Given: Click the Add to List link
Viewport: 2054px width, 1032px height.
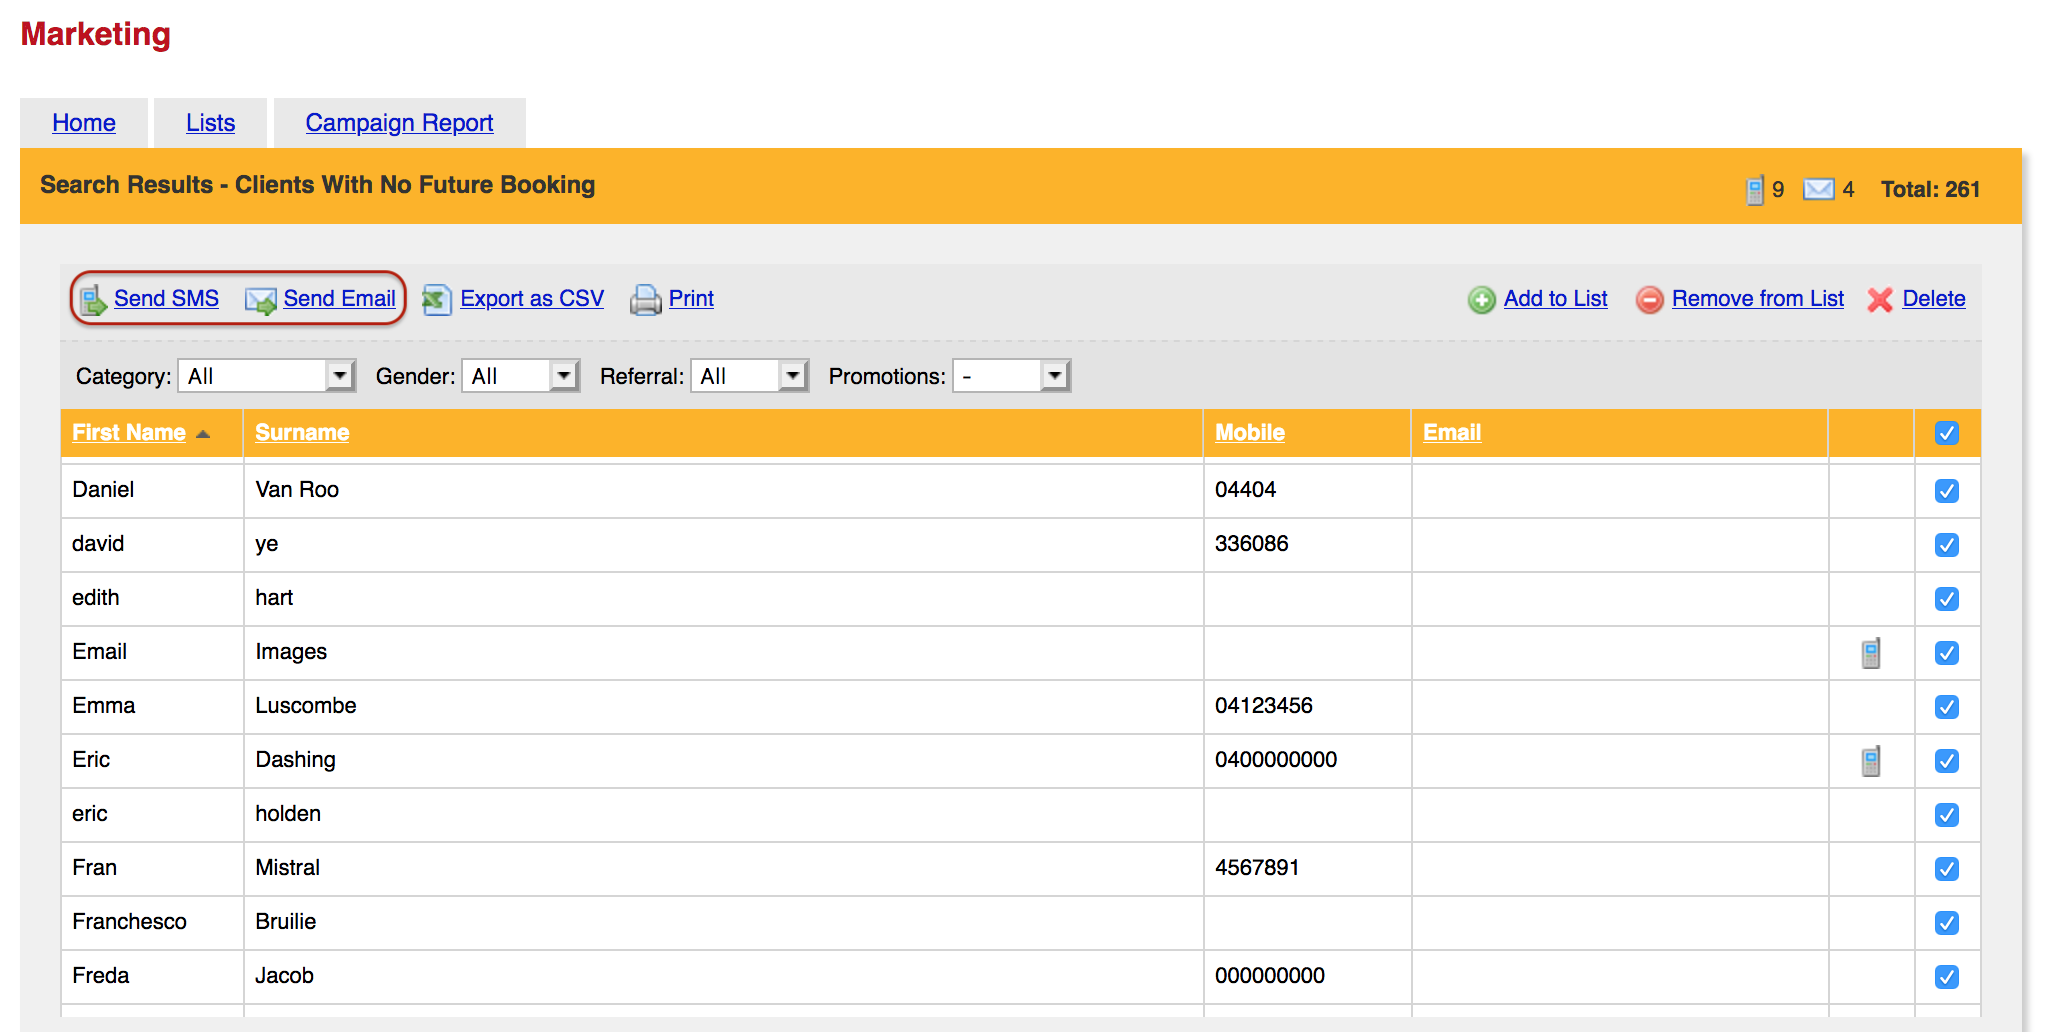Looking at the screenshot, I should pos(1556,299).
